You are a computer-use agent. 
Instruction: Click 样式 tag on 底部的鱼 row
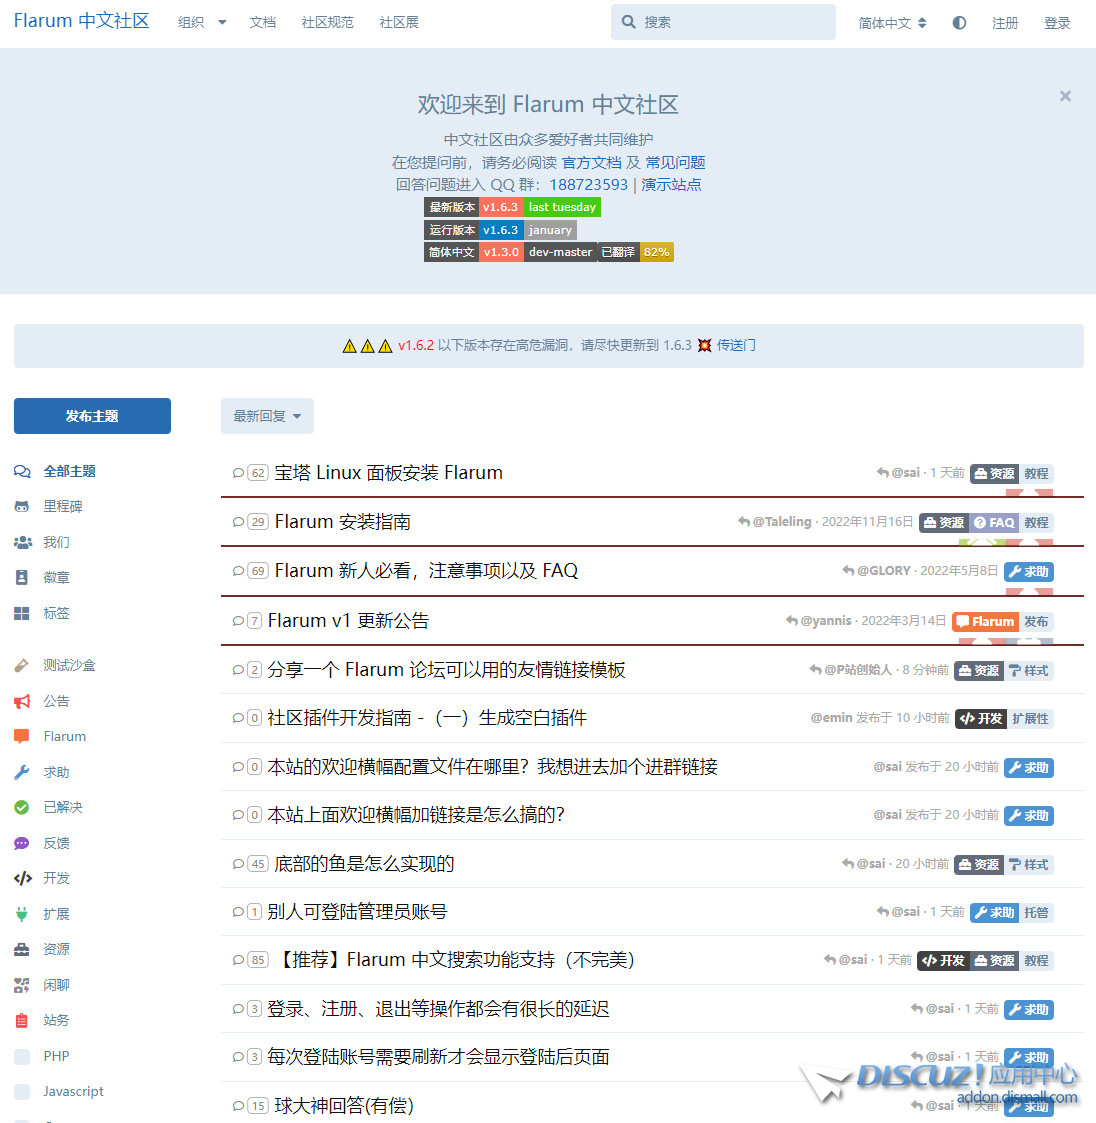pyautogui.click(x=1029, y=864)
